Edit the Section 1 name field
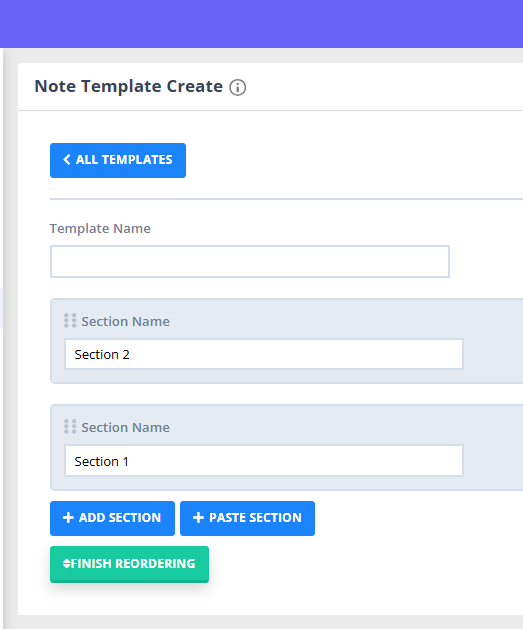This screenshot has height=629, width=523. (x=264, y=461)
